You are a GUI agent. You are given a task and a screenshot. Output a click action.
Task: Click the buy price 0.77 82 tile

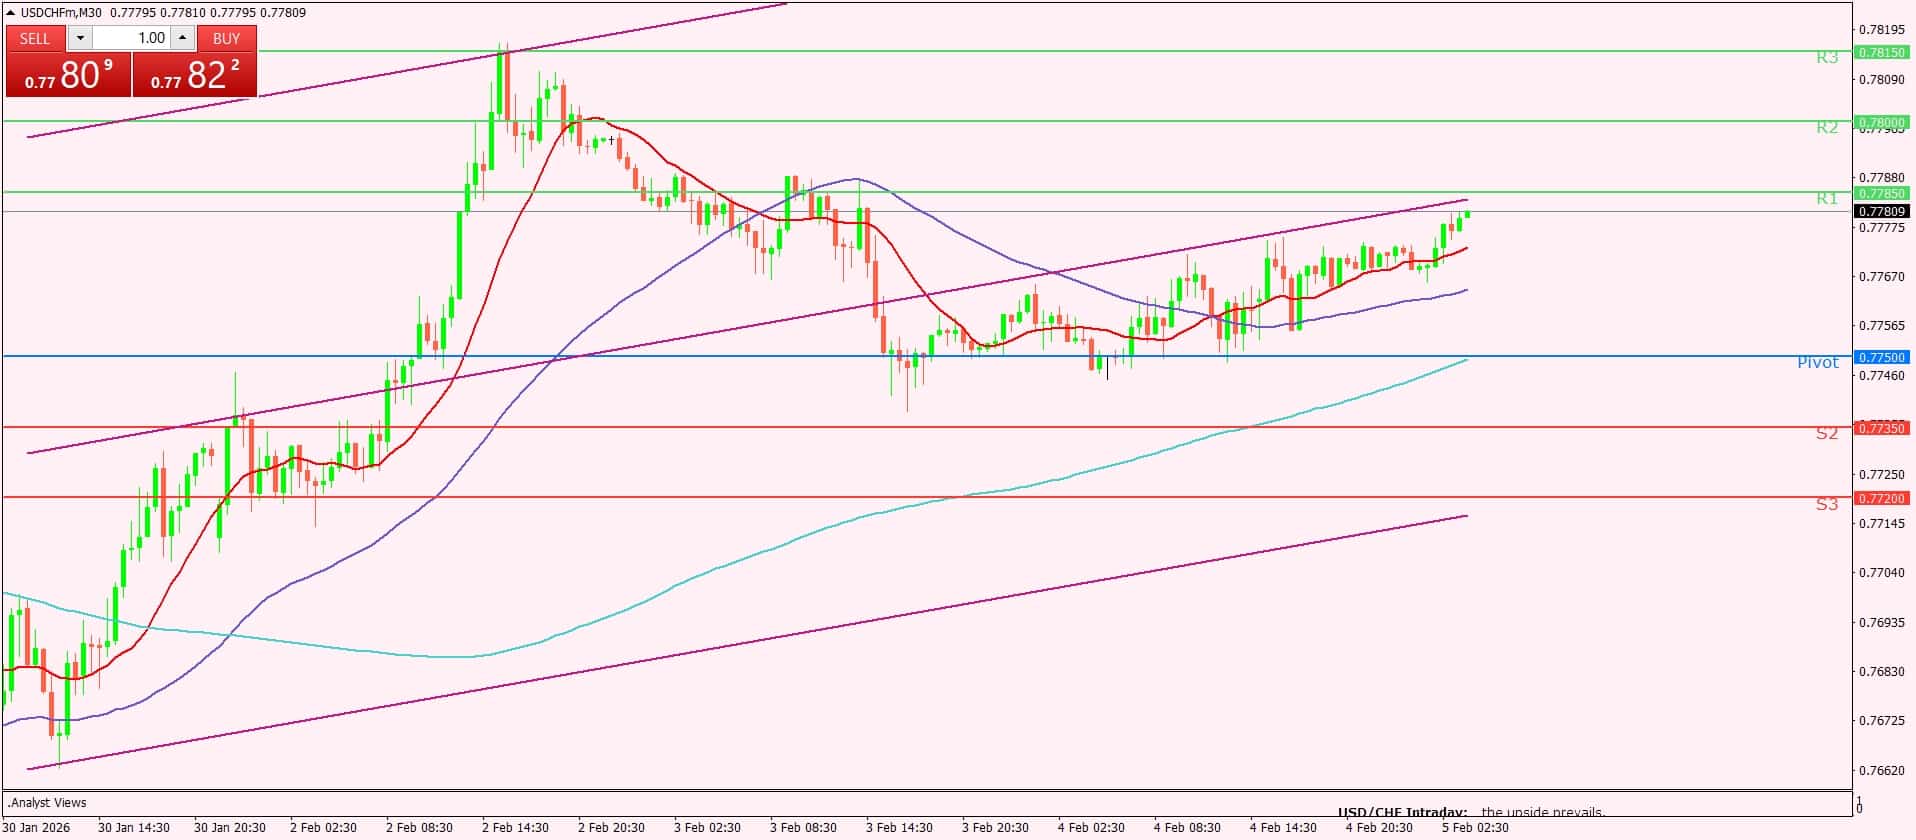point(195,75)
